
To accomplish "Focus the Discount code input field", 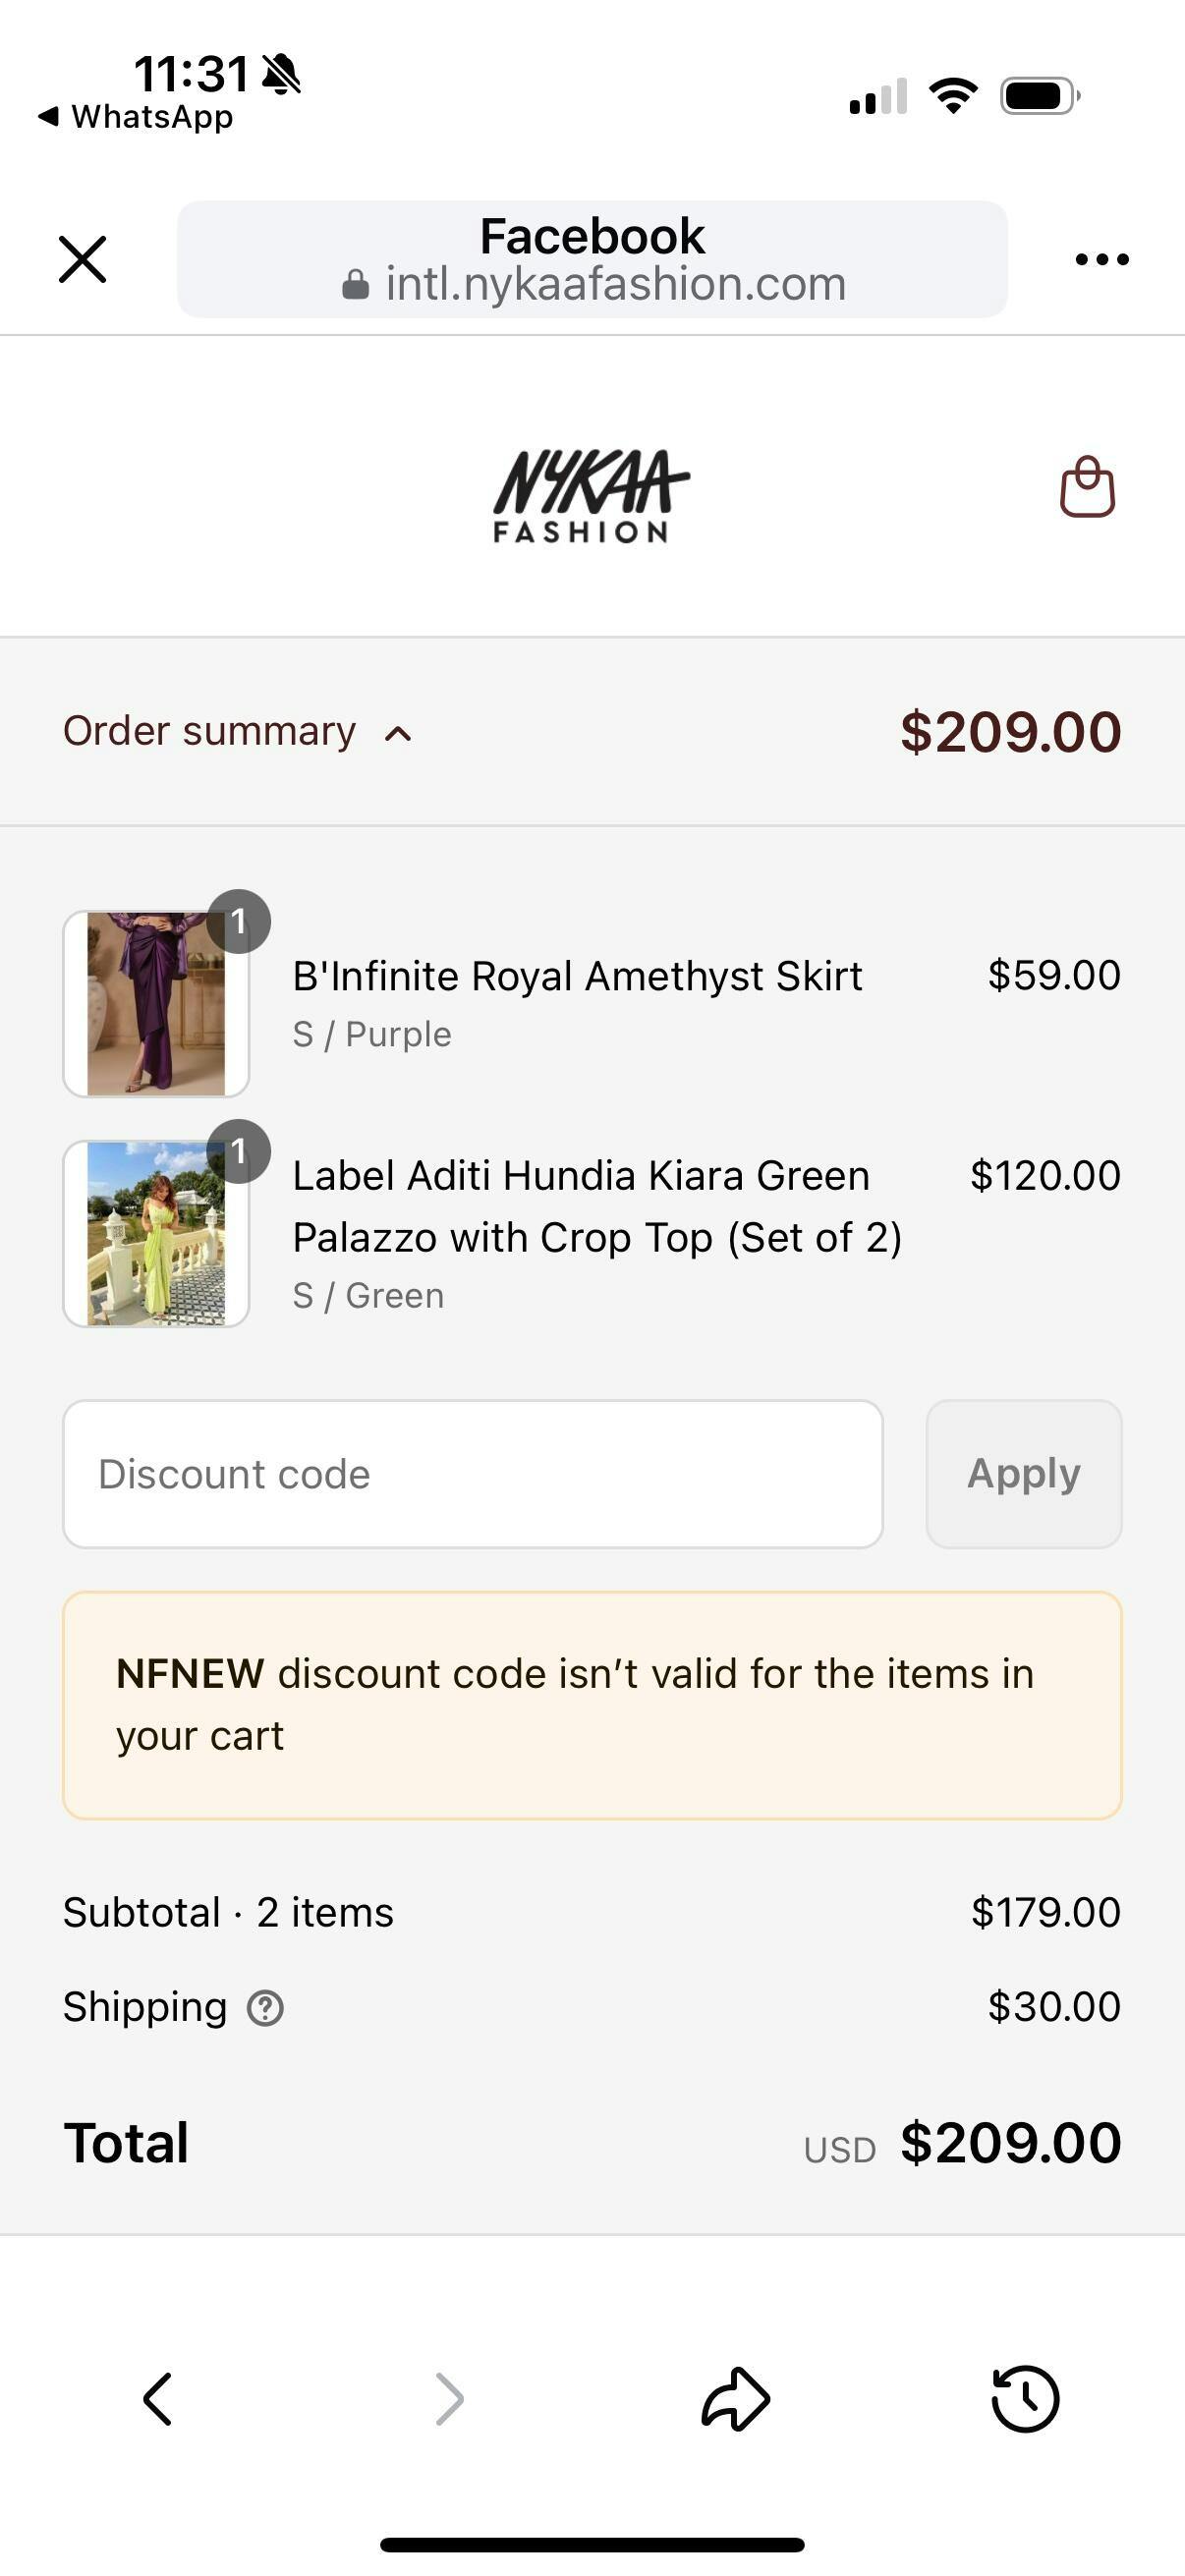I will (472, 1474).
